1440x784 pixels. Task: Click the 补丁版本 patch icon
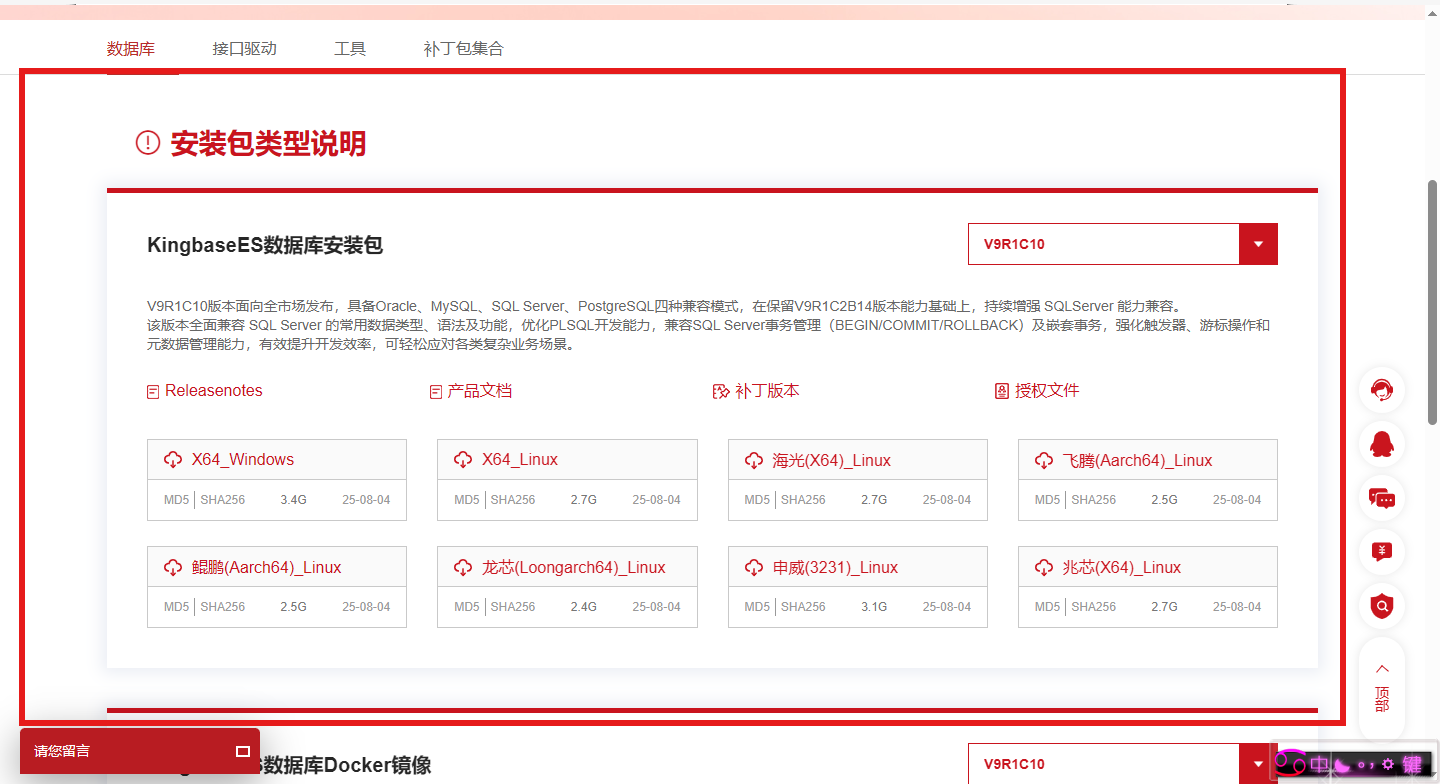721,392
